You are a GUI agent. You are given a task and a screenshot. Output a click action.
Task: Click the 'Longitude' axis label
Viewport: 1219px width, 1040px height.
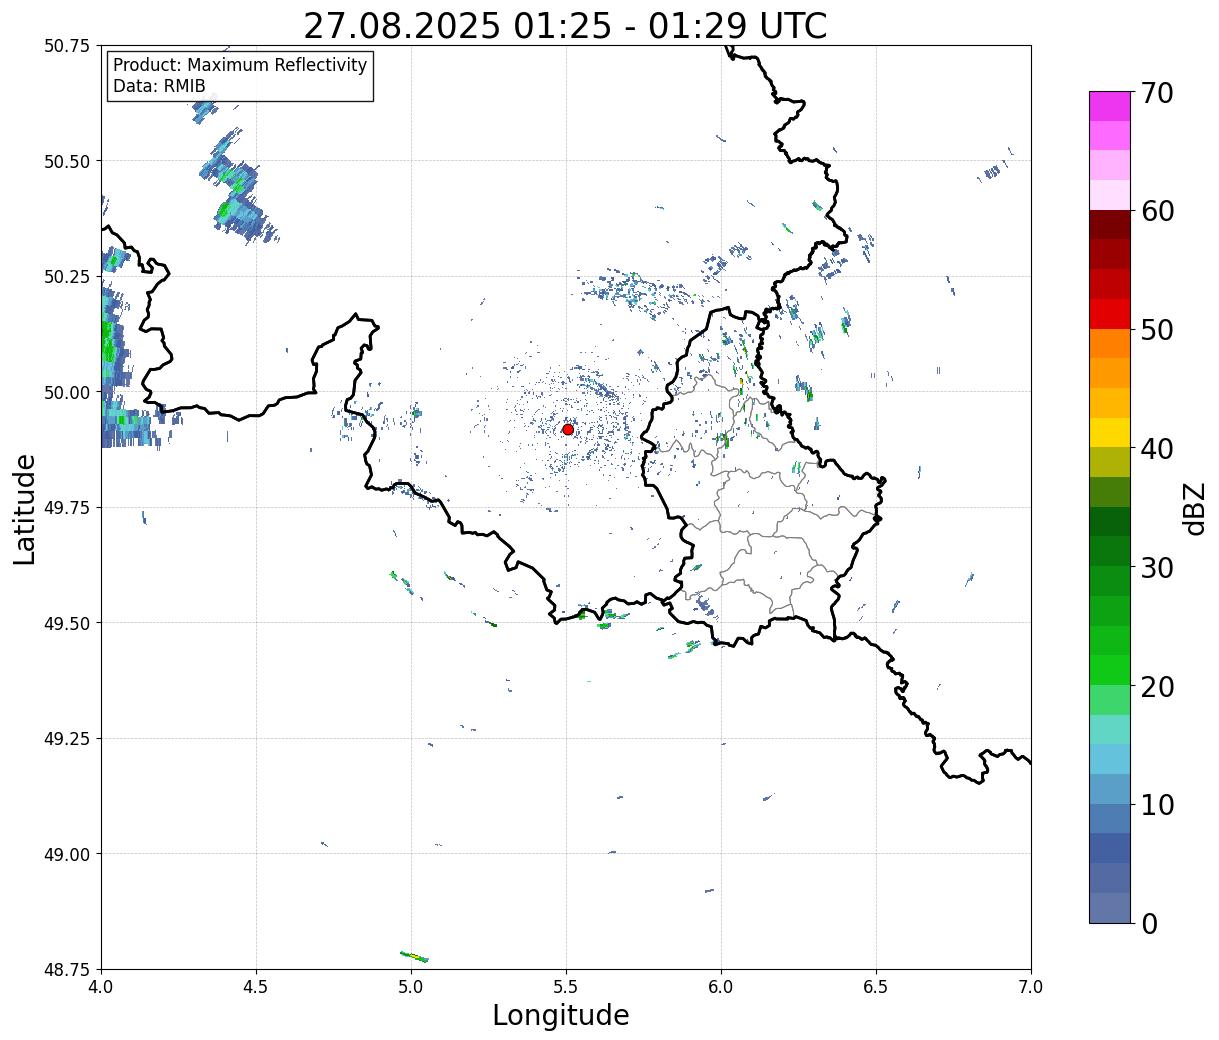[561, 1015]
